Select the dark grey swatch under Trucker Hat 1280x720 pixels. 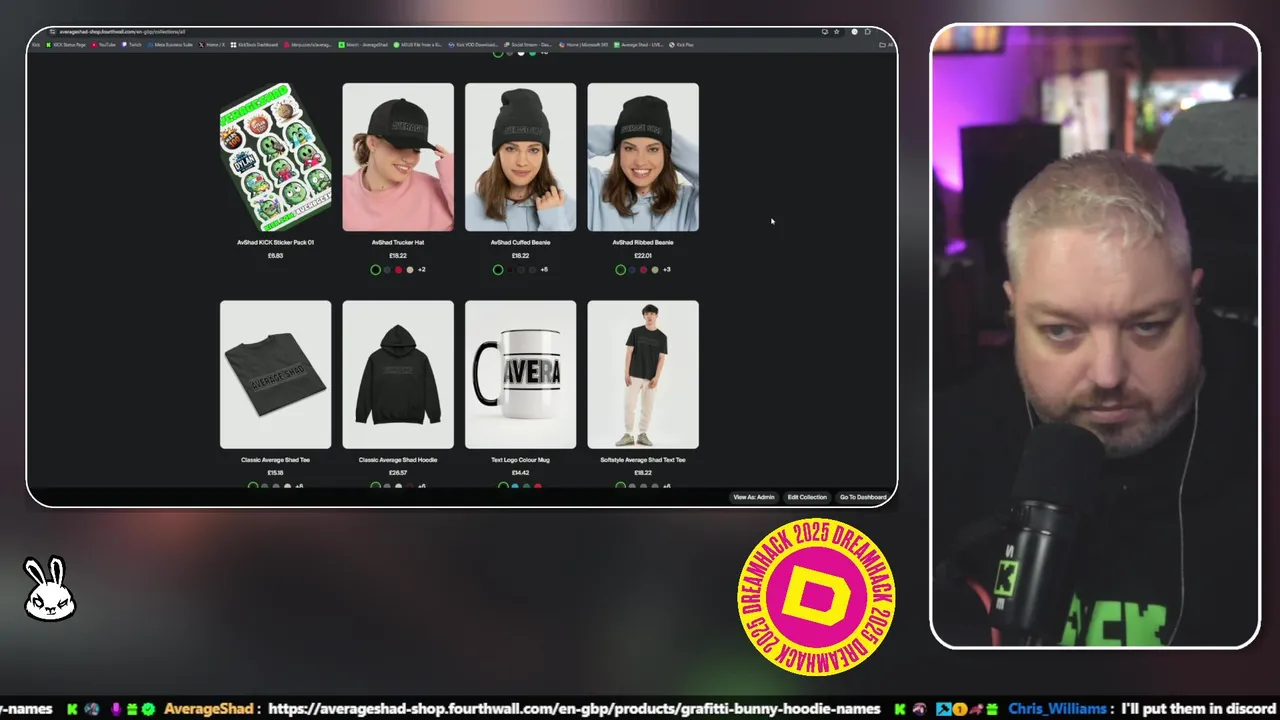(x=387, y=270)
